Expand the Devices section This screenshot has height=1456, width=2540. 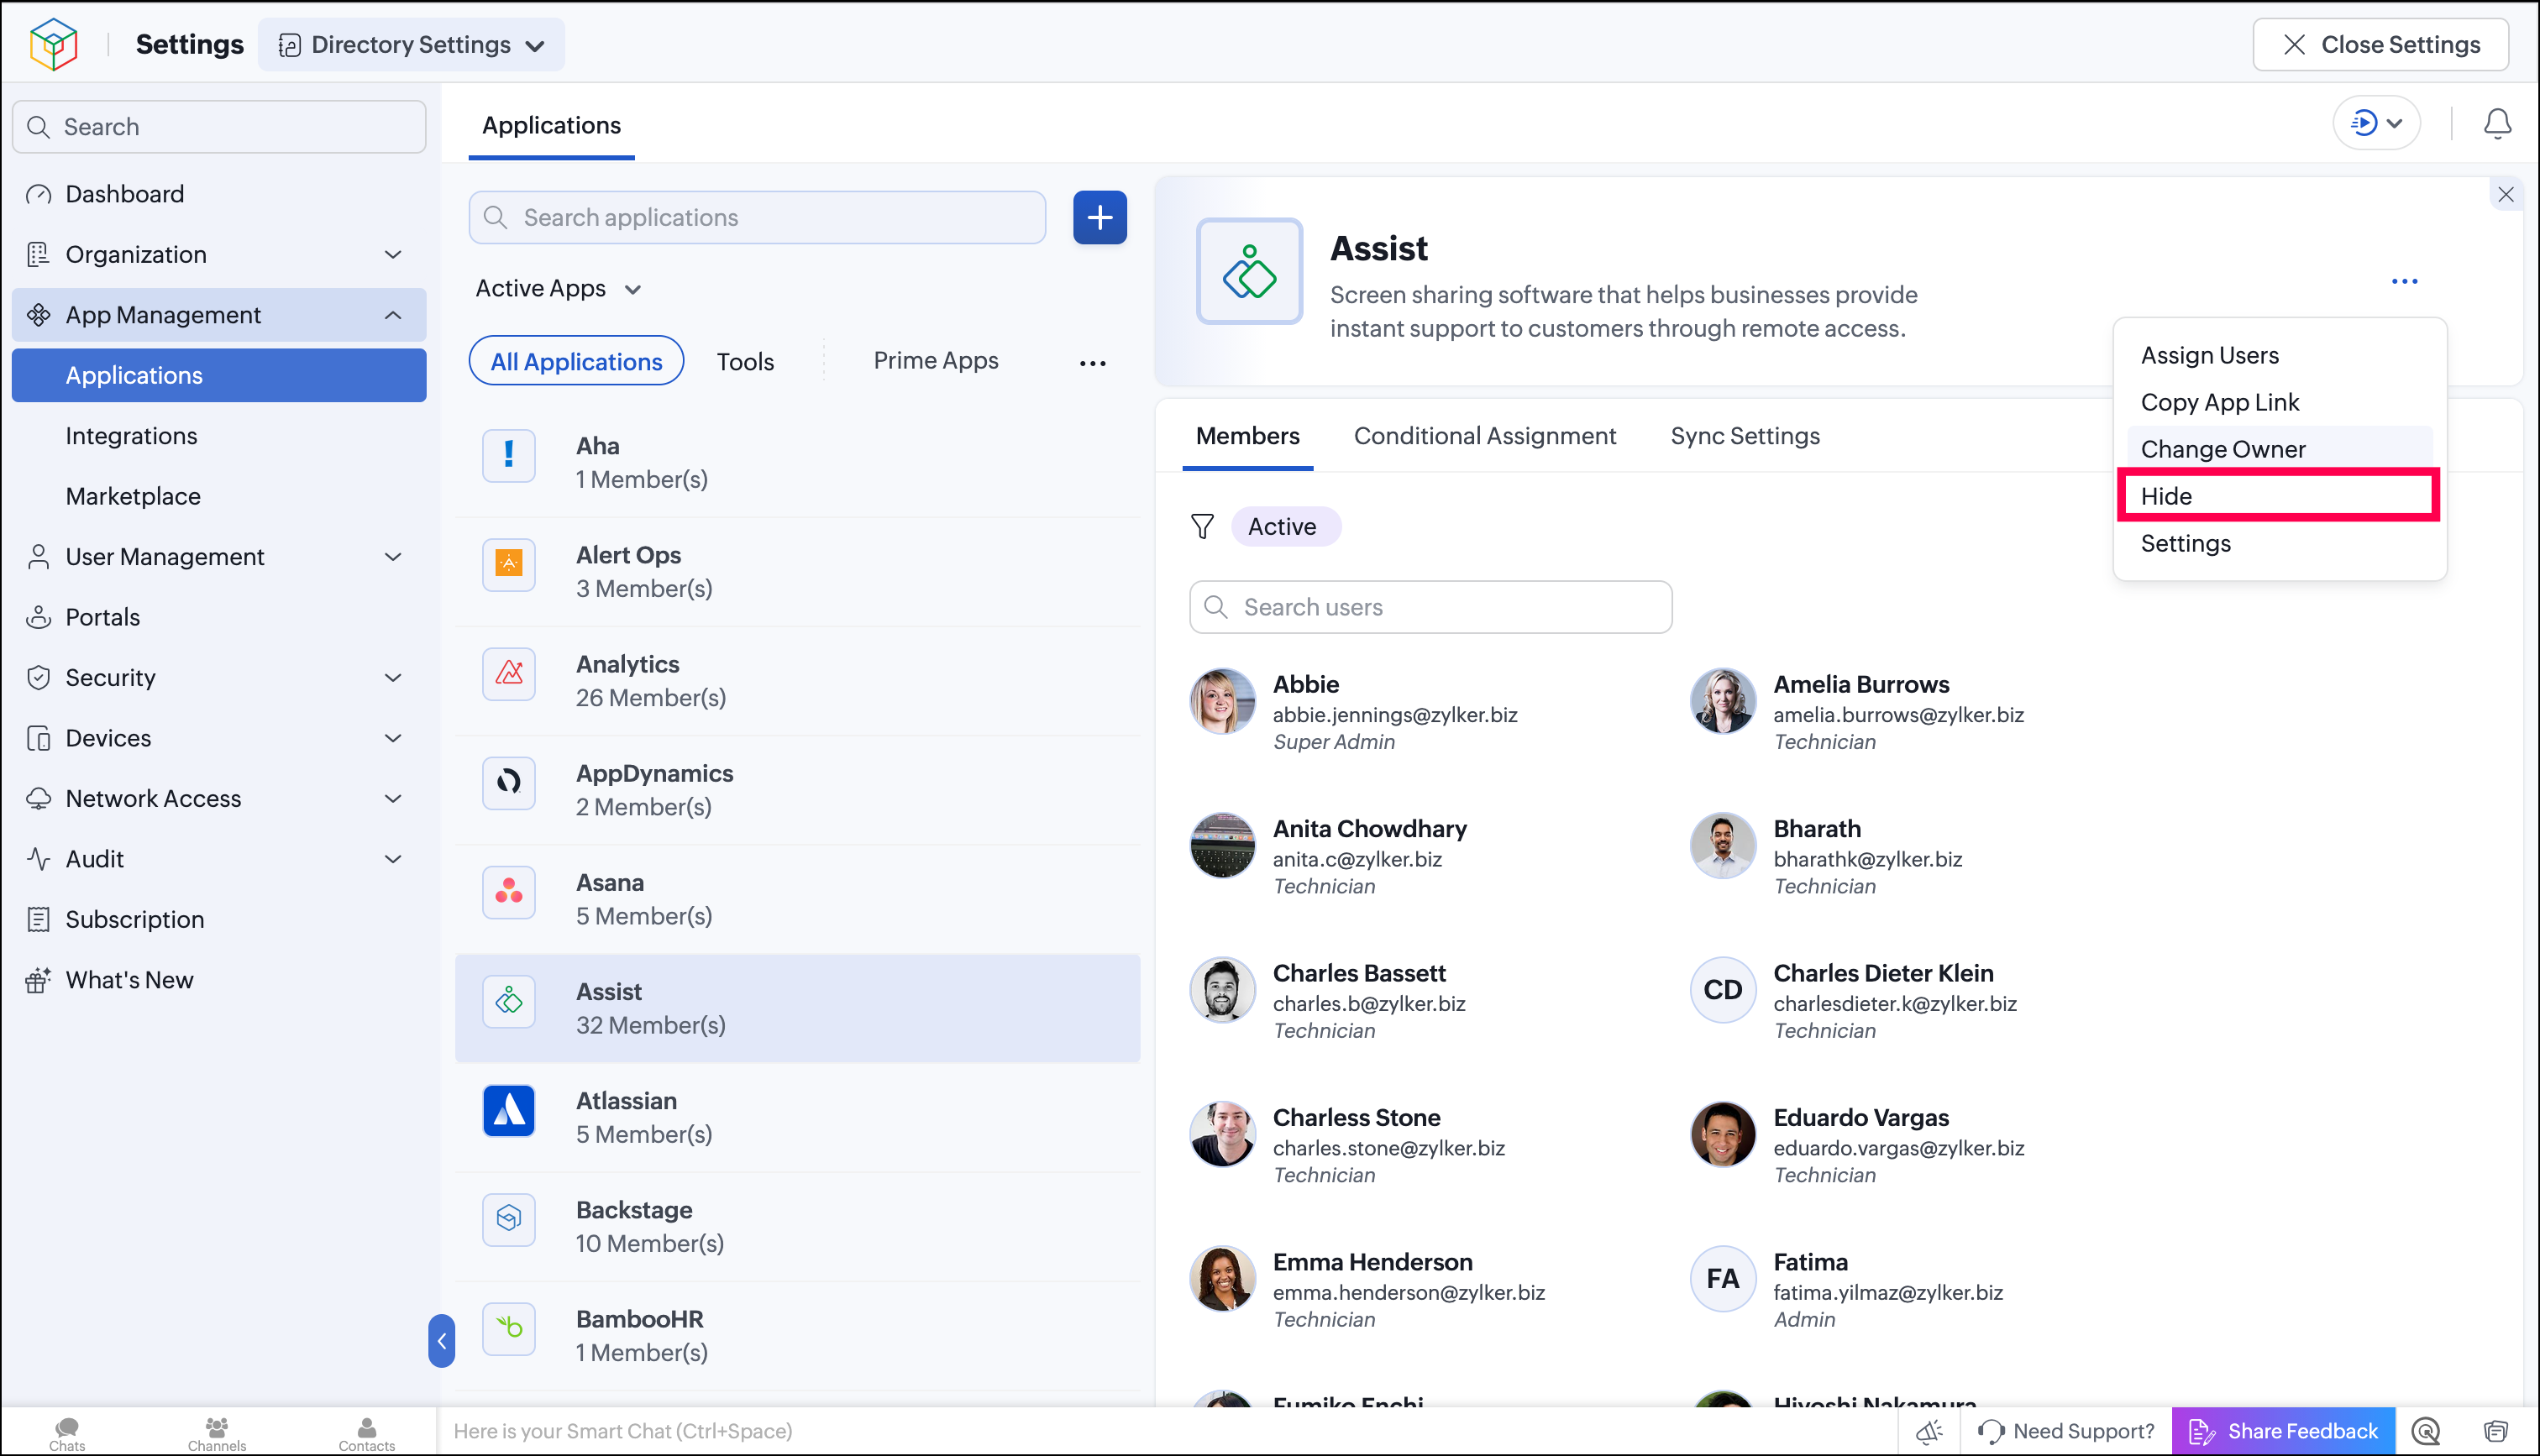[219, 738]
